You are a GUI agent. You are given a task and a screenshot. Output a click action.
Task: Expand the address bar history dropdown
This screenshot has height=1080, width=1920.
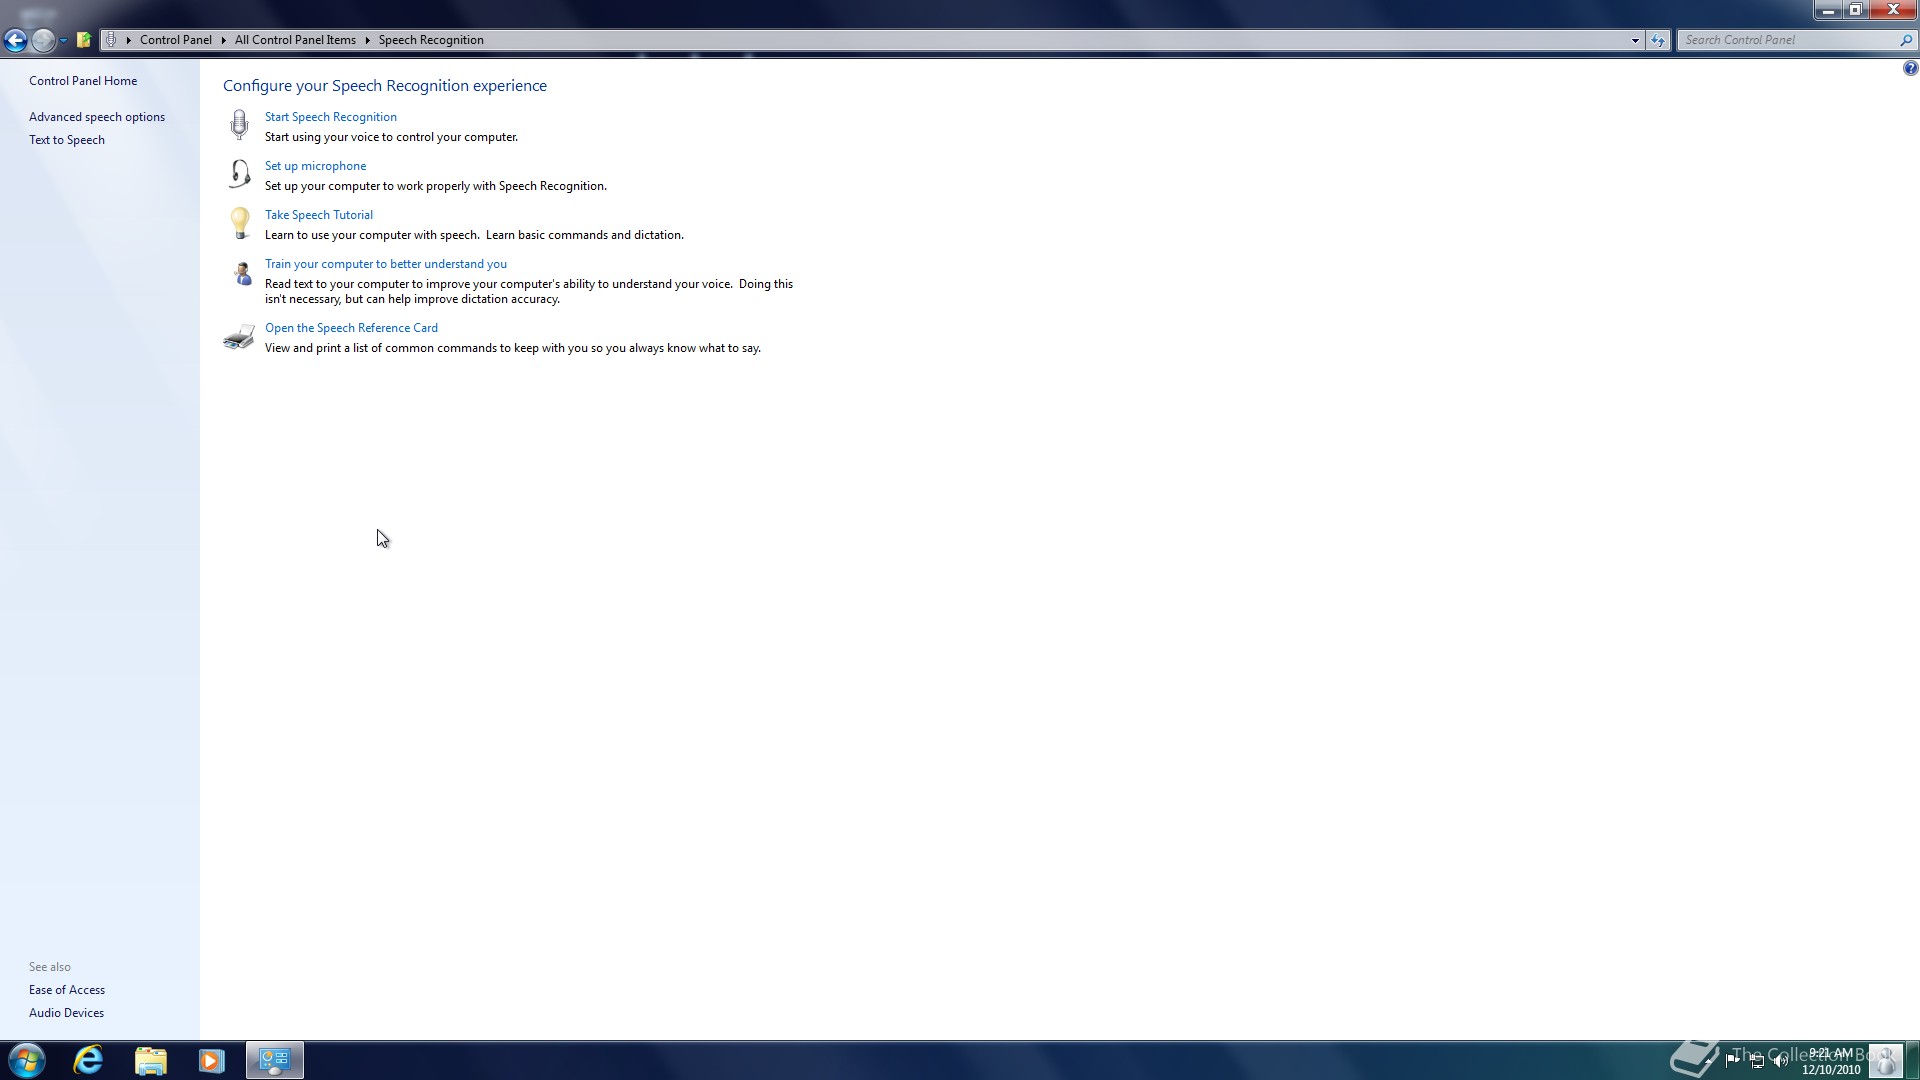point(1635,40)
